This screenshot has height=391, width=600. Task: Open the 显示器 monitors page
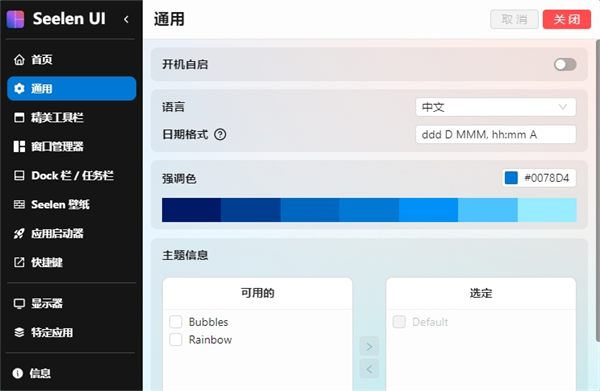click(72, 303)
